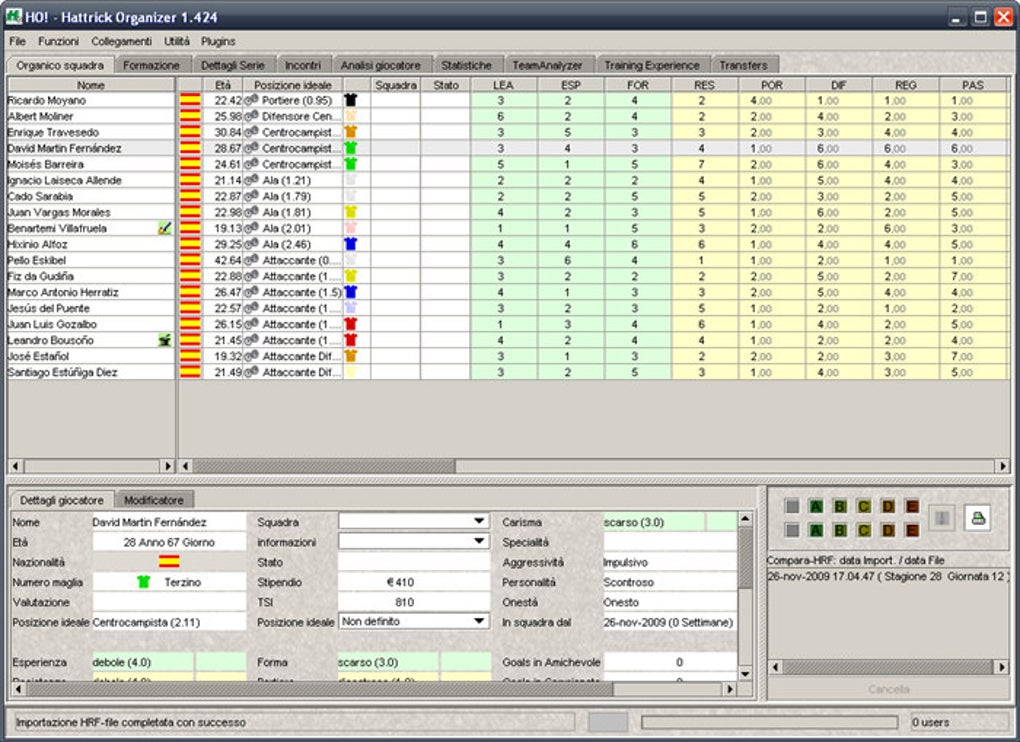
Task: Toggle group C in the lower group row
Action: (864, 530)
